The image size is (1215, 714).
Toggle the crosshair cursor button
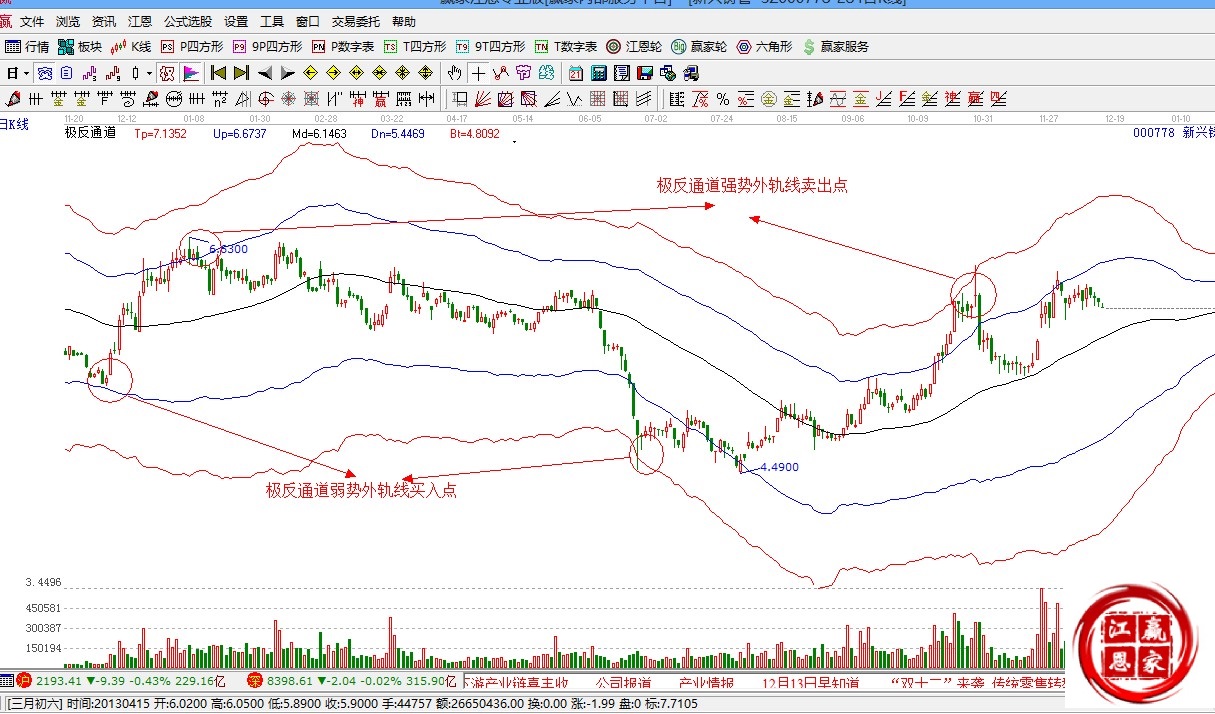[x=479, y=73]
